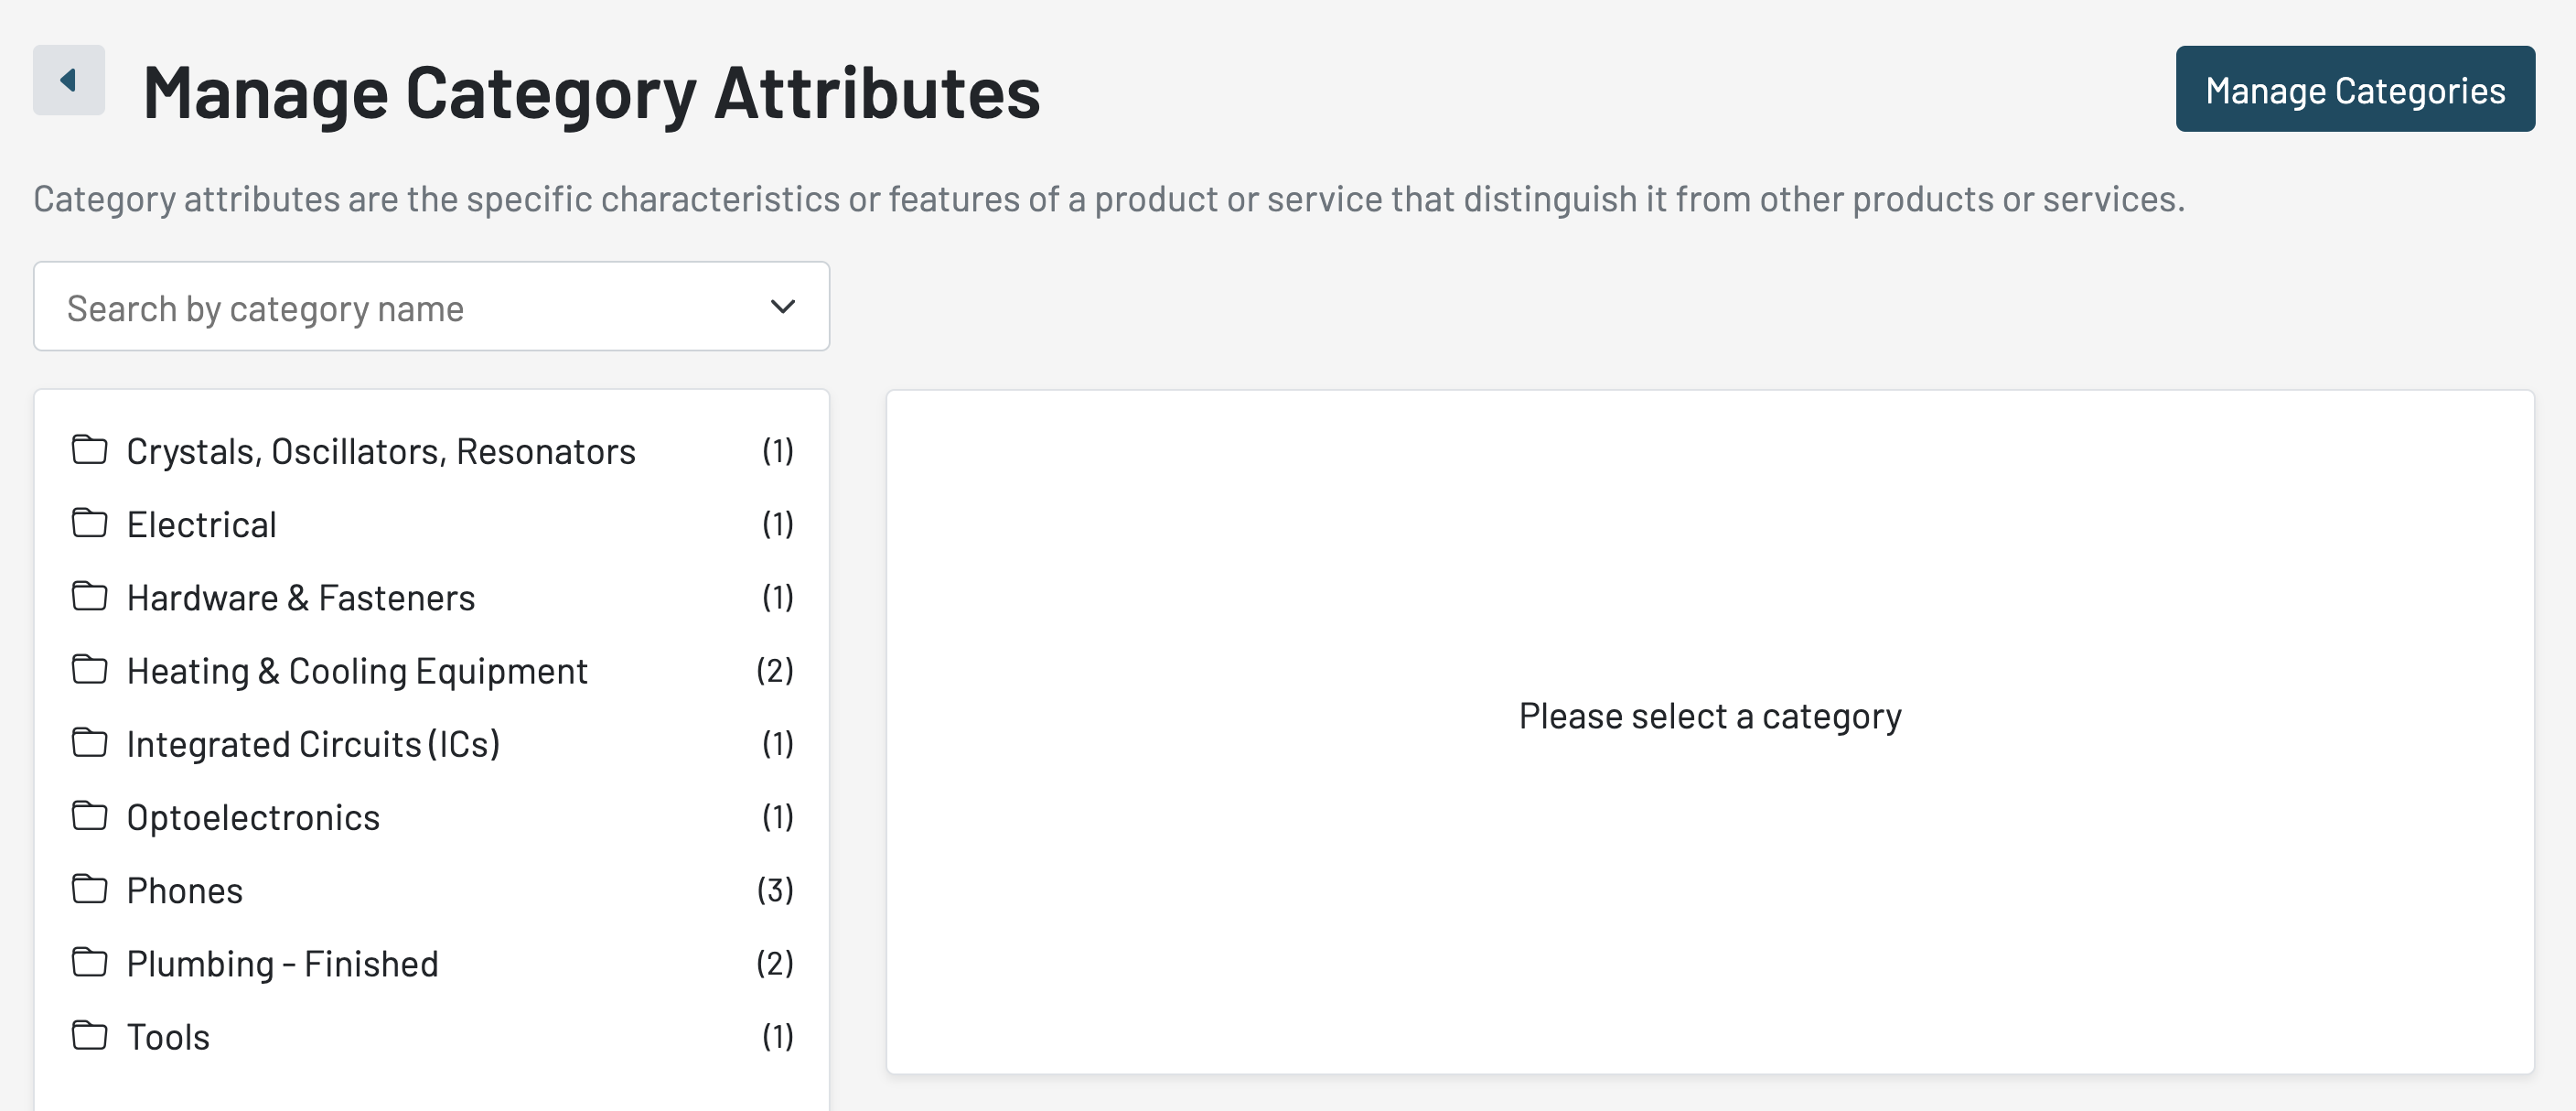Image resolution: width=2576 pixels, height=1111 pixels.
Task: Click the Heating & Cooling Equipment folder icon
Action: pos(90,670)
